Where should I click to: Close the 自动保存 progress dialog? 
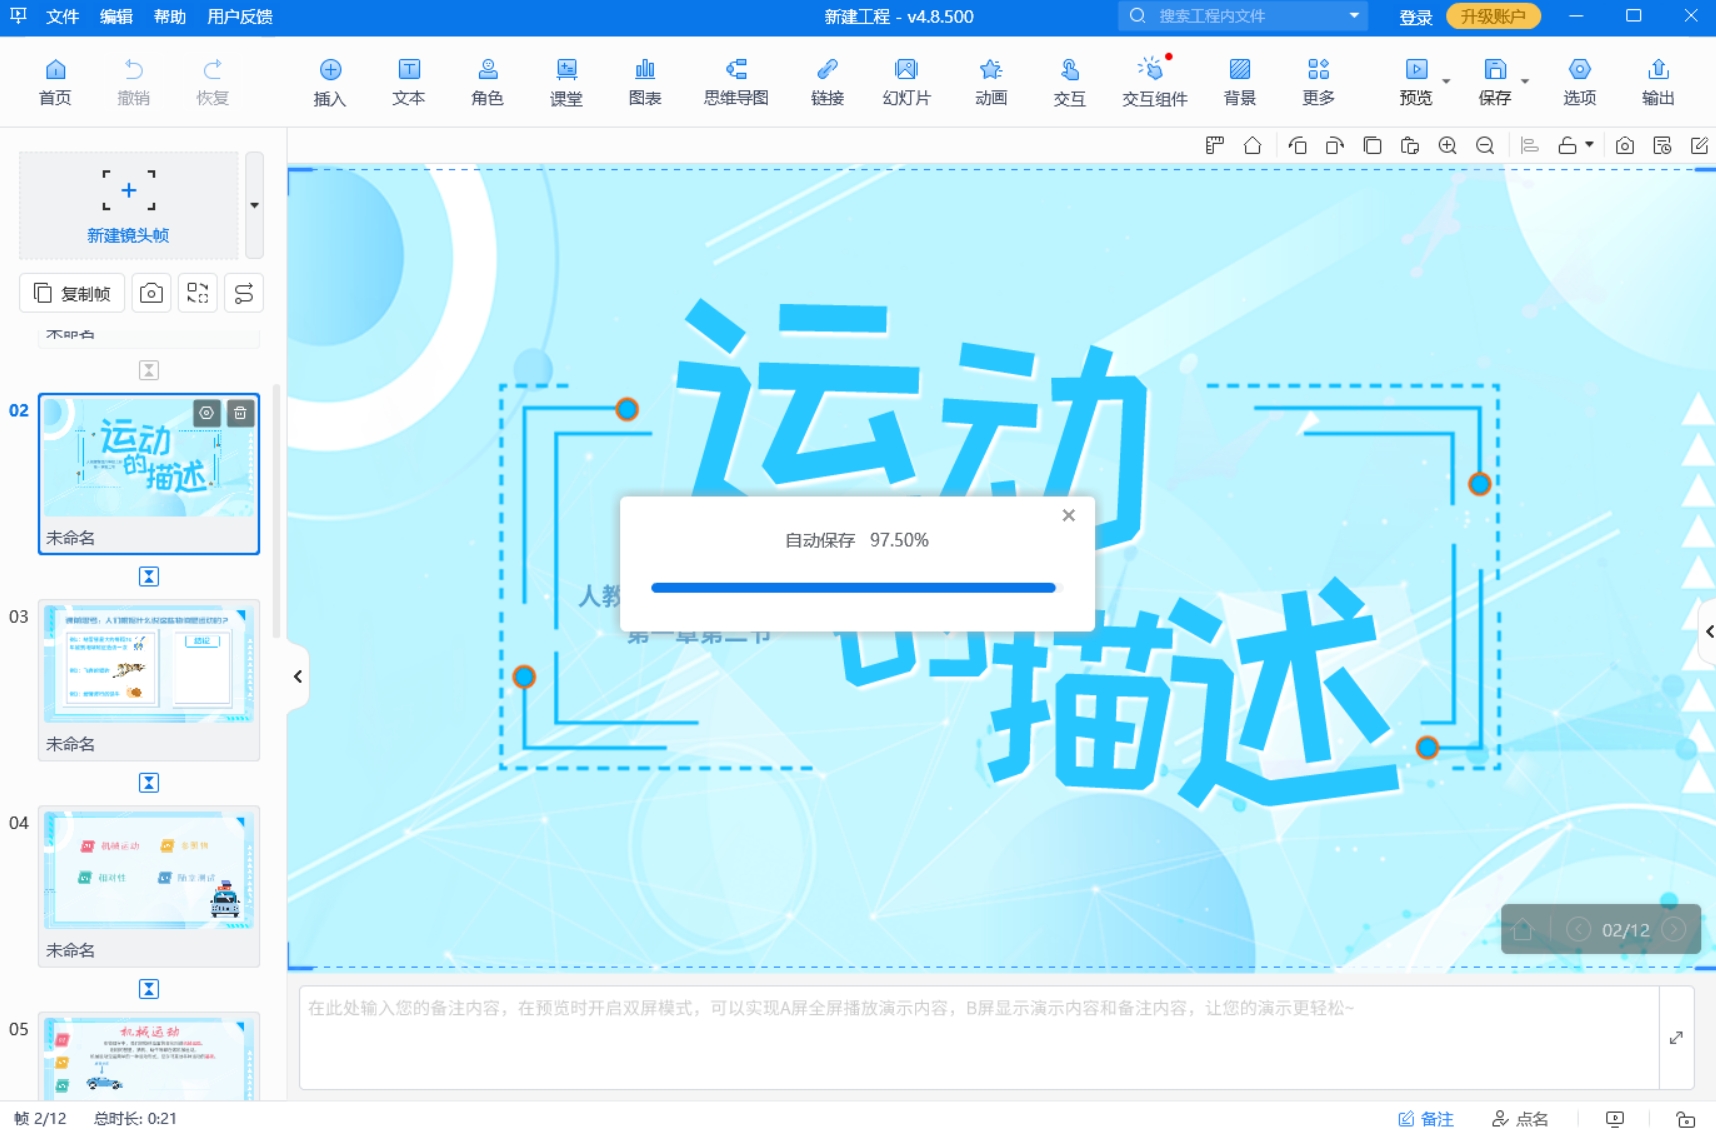click(1068, 515)
